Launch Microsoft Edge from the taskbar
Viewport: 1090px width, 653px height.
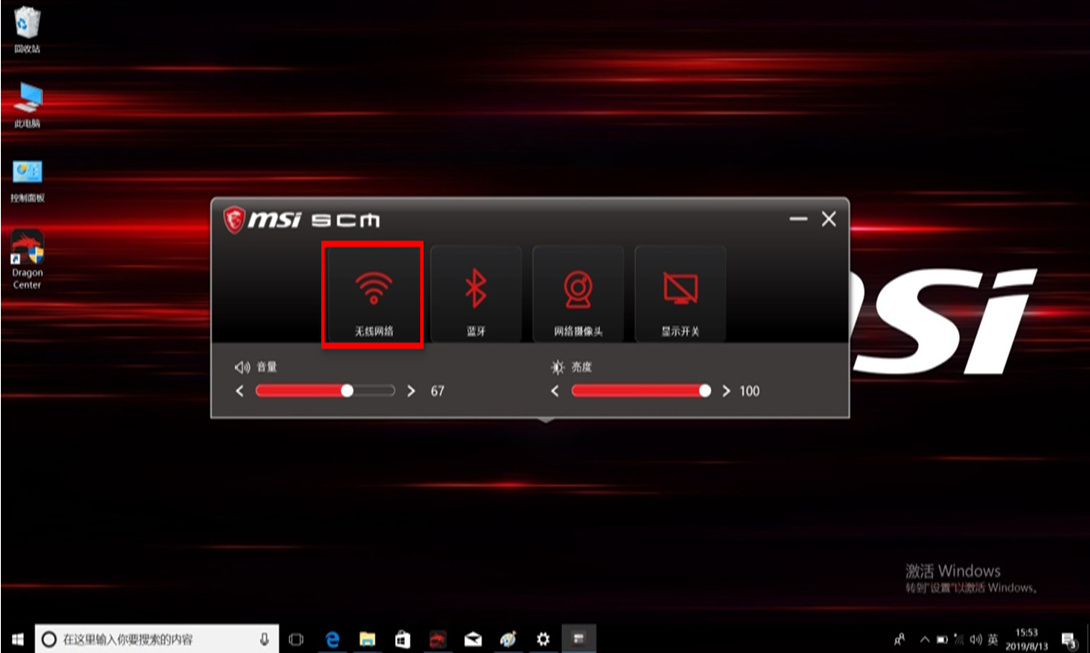(x=332, y=638)
